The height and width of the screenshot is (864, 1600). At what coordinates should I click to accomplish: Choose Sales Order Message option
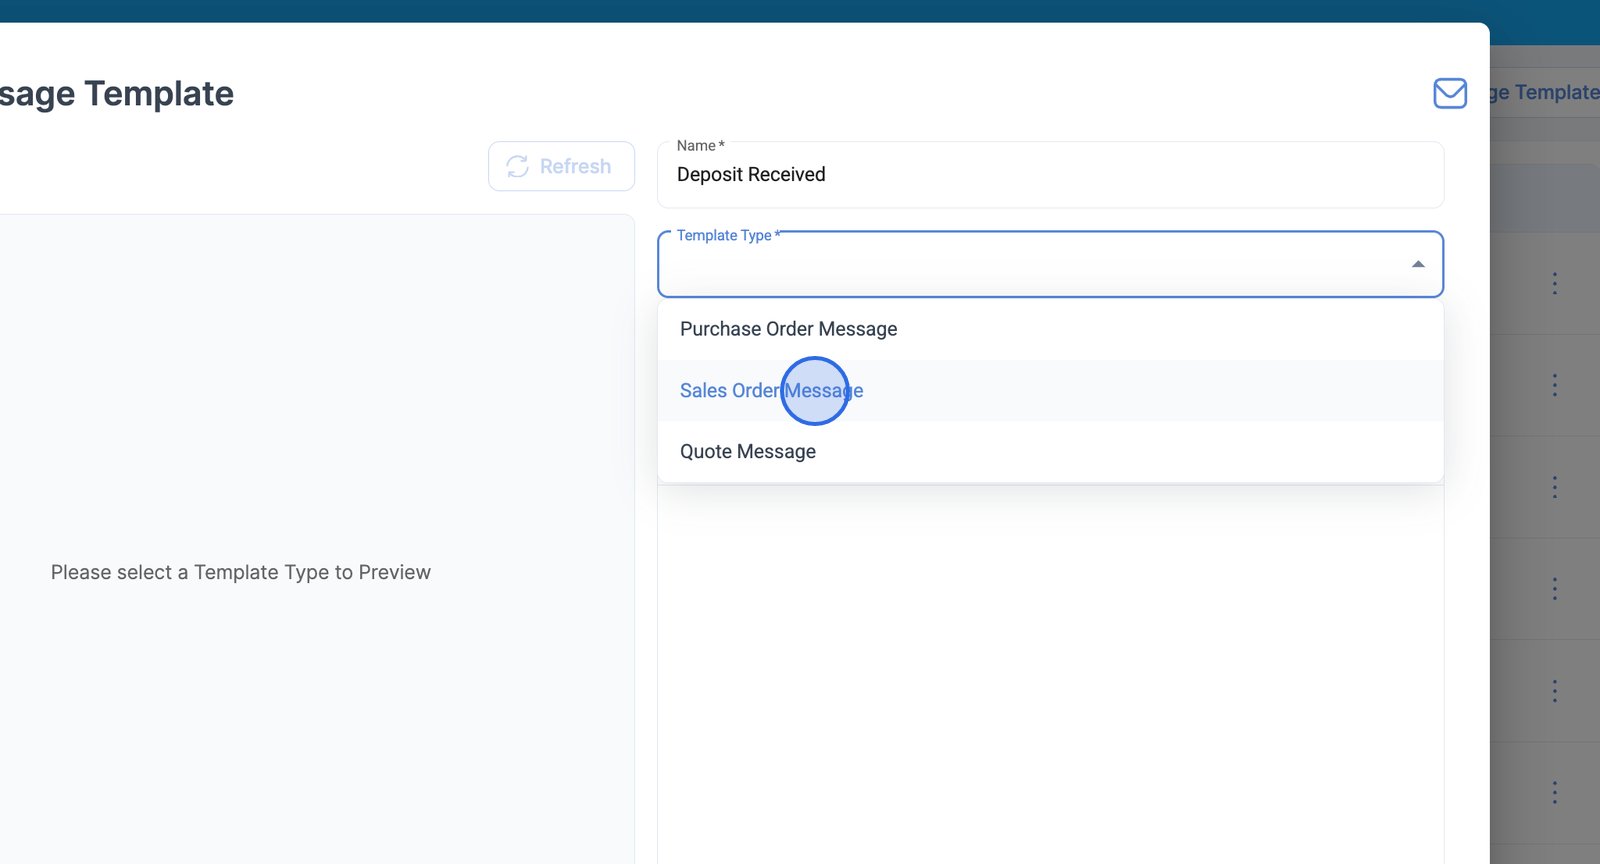click(771, 391)
